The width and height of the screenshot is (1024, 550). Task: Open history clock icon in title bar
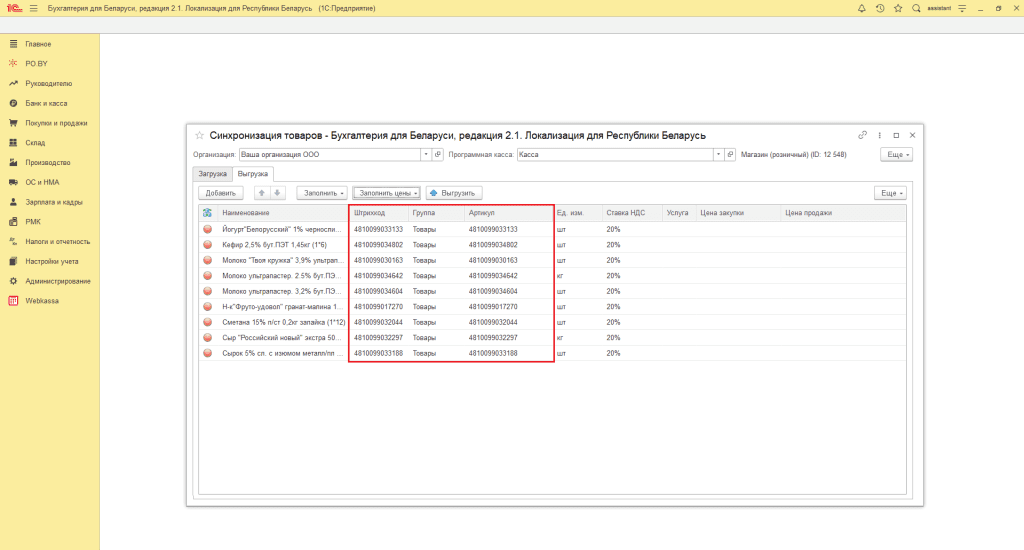coord(880,8)
